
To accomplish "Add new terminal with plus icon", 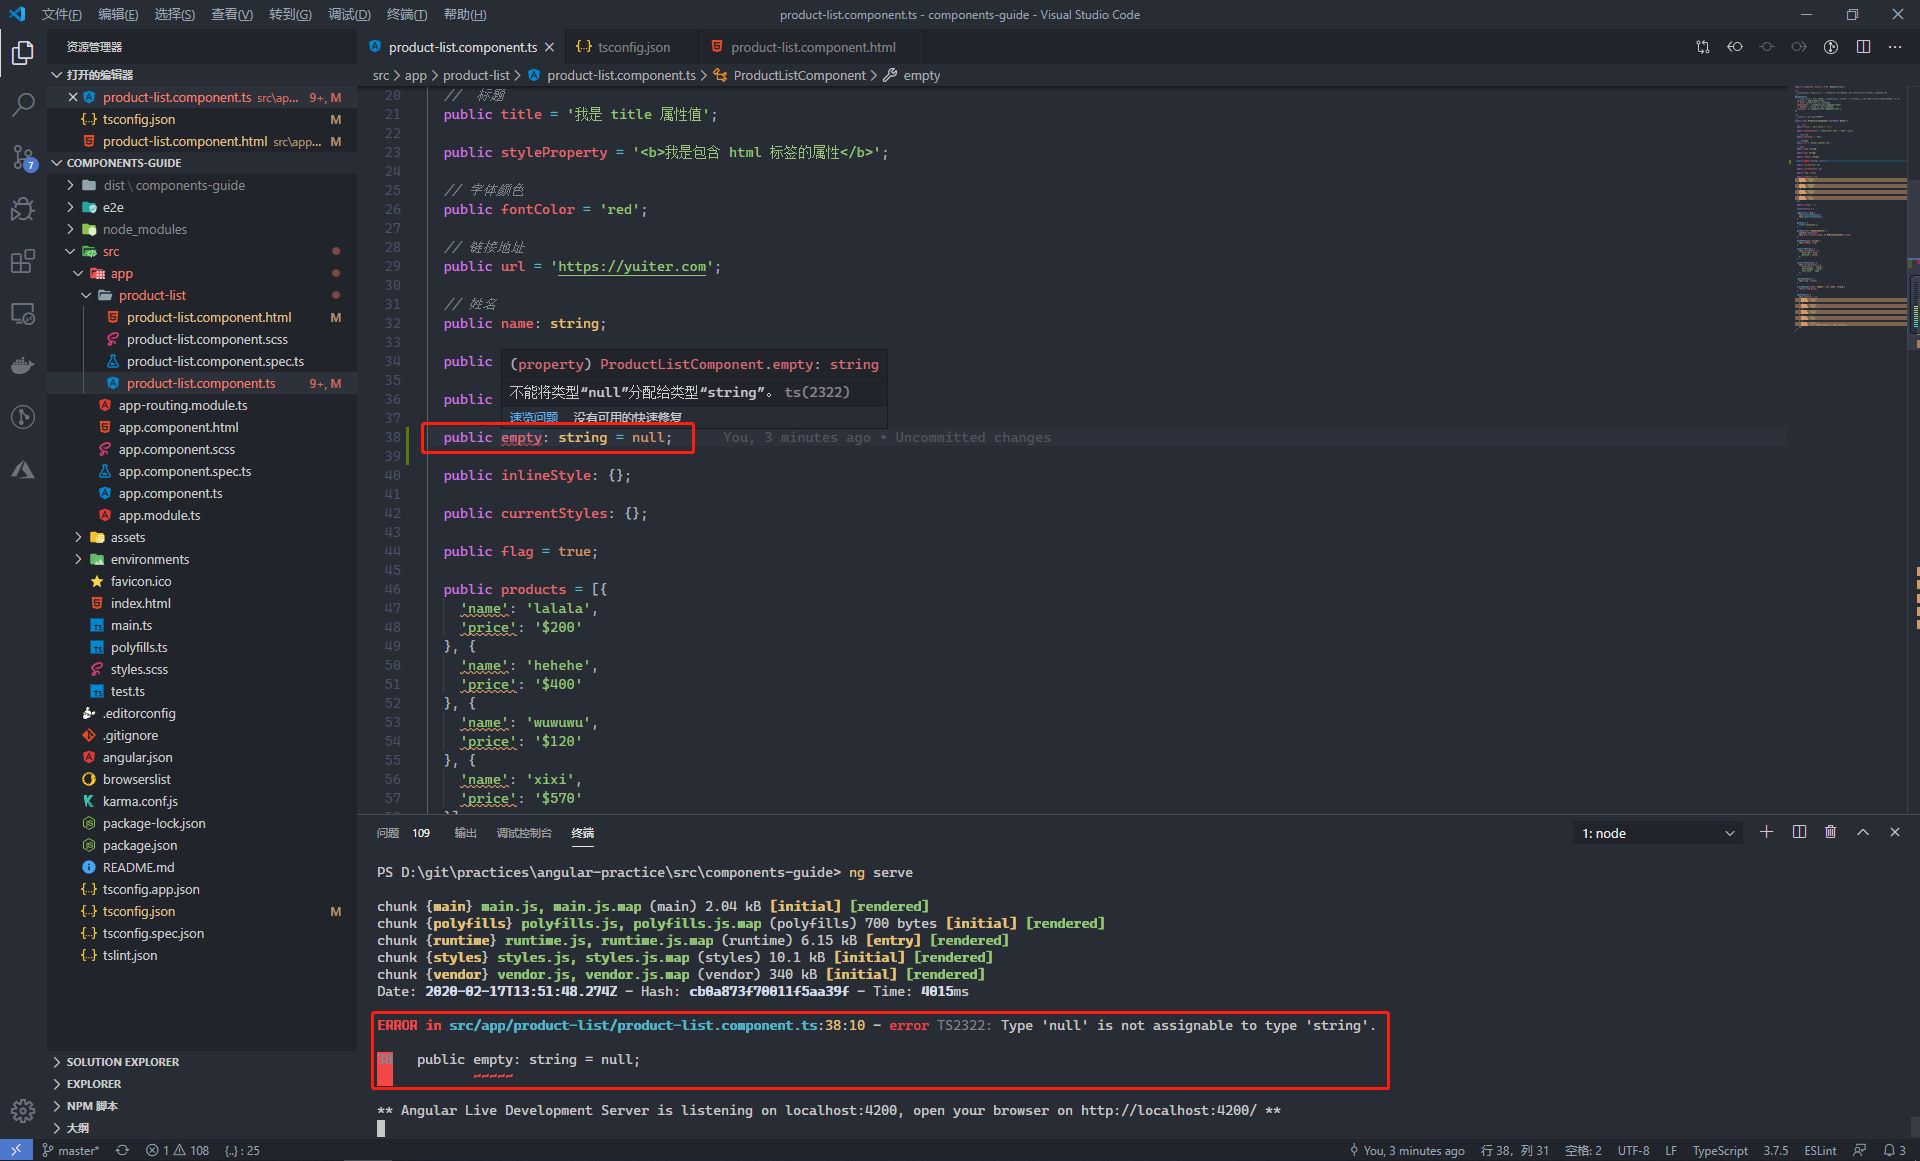I will 1766,832.
